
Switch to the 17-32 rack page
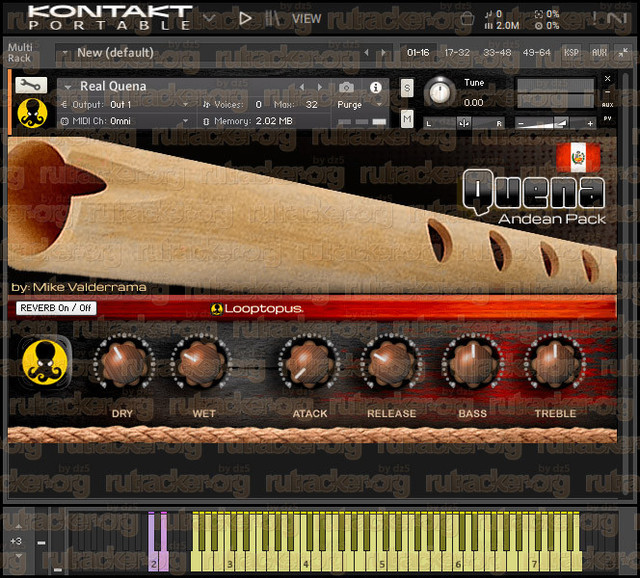[457, 53]
